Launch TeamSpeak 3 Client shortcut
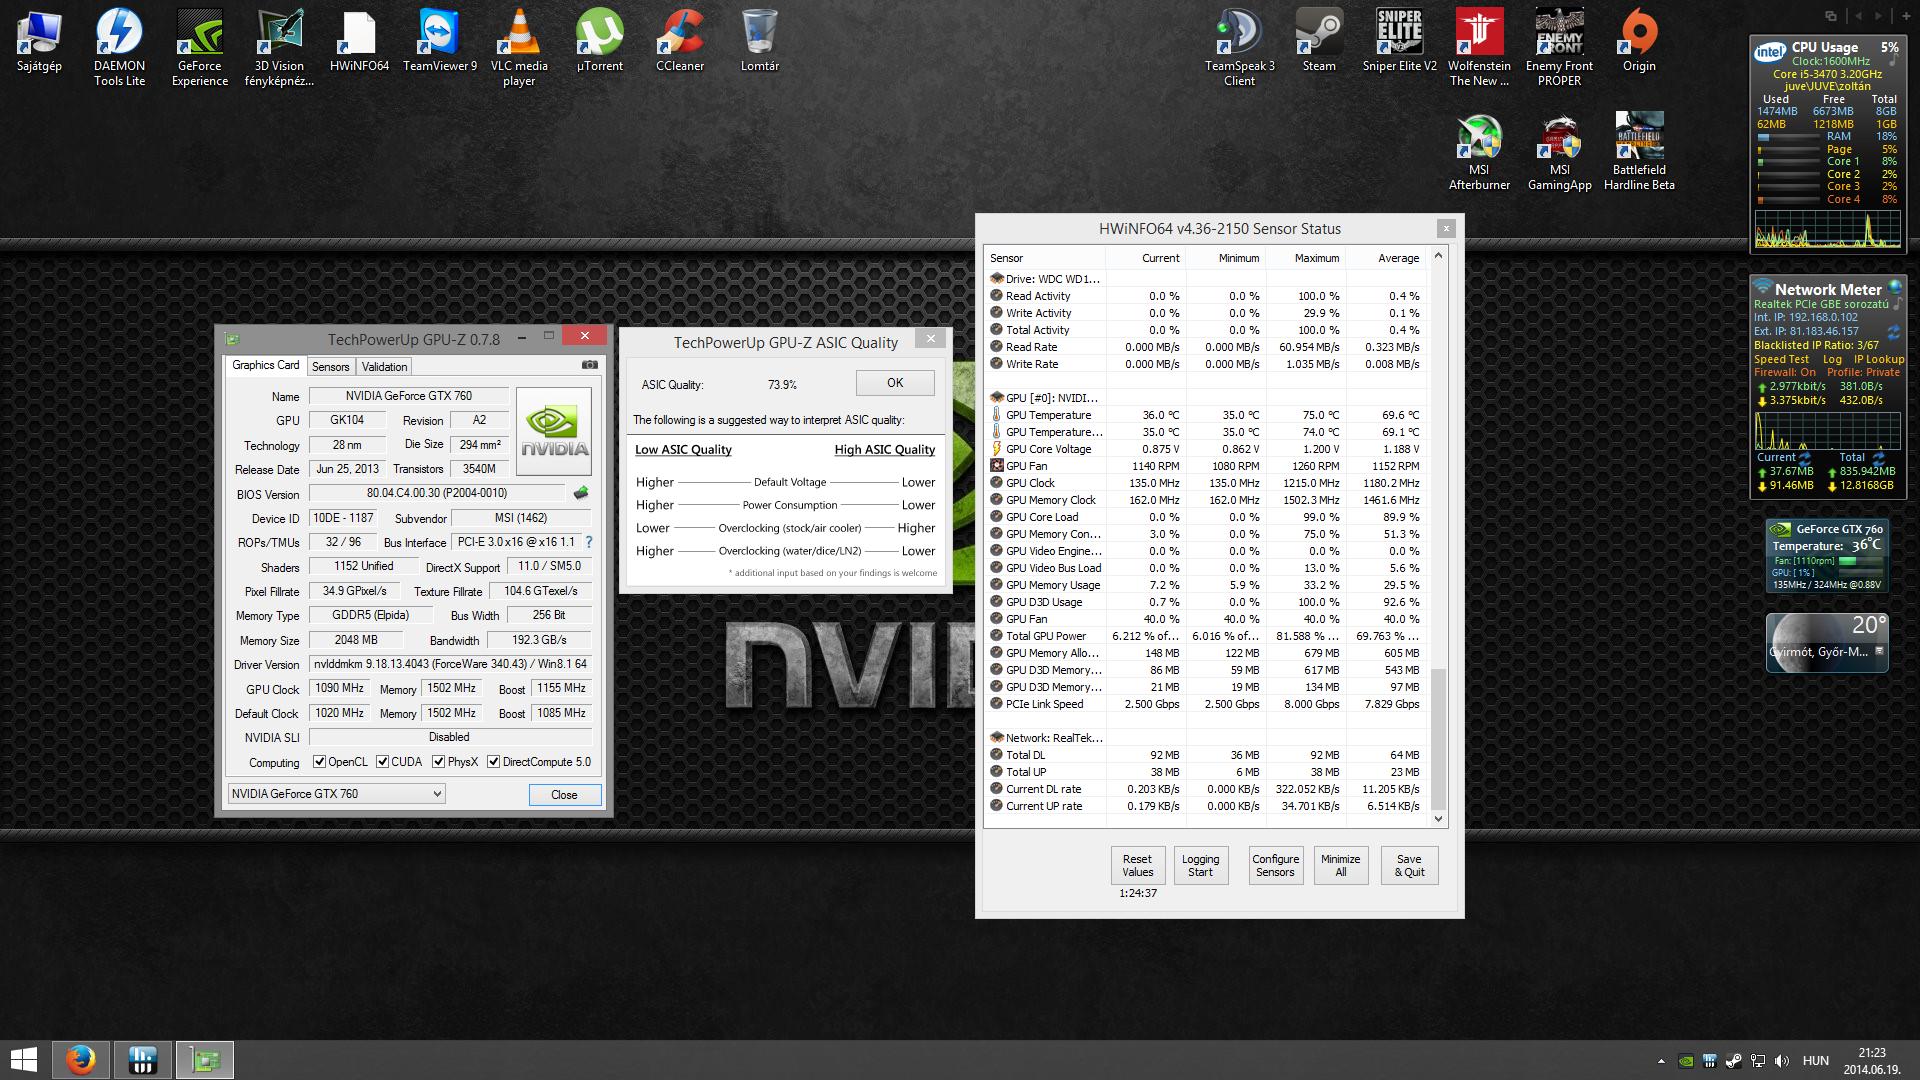1920x1080 pixels. pyautogui.click(x=1239, y=47)
